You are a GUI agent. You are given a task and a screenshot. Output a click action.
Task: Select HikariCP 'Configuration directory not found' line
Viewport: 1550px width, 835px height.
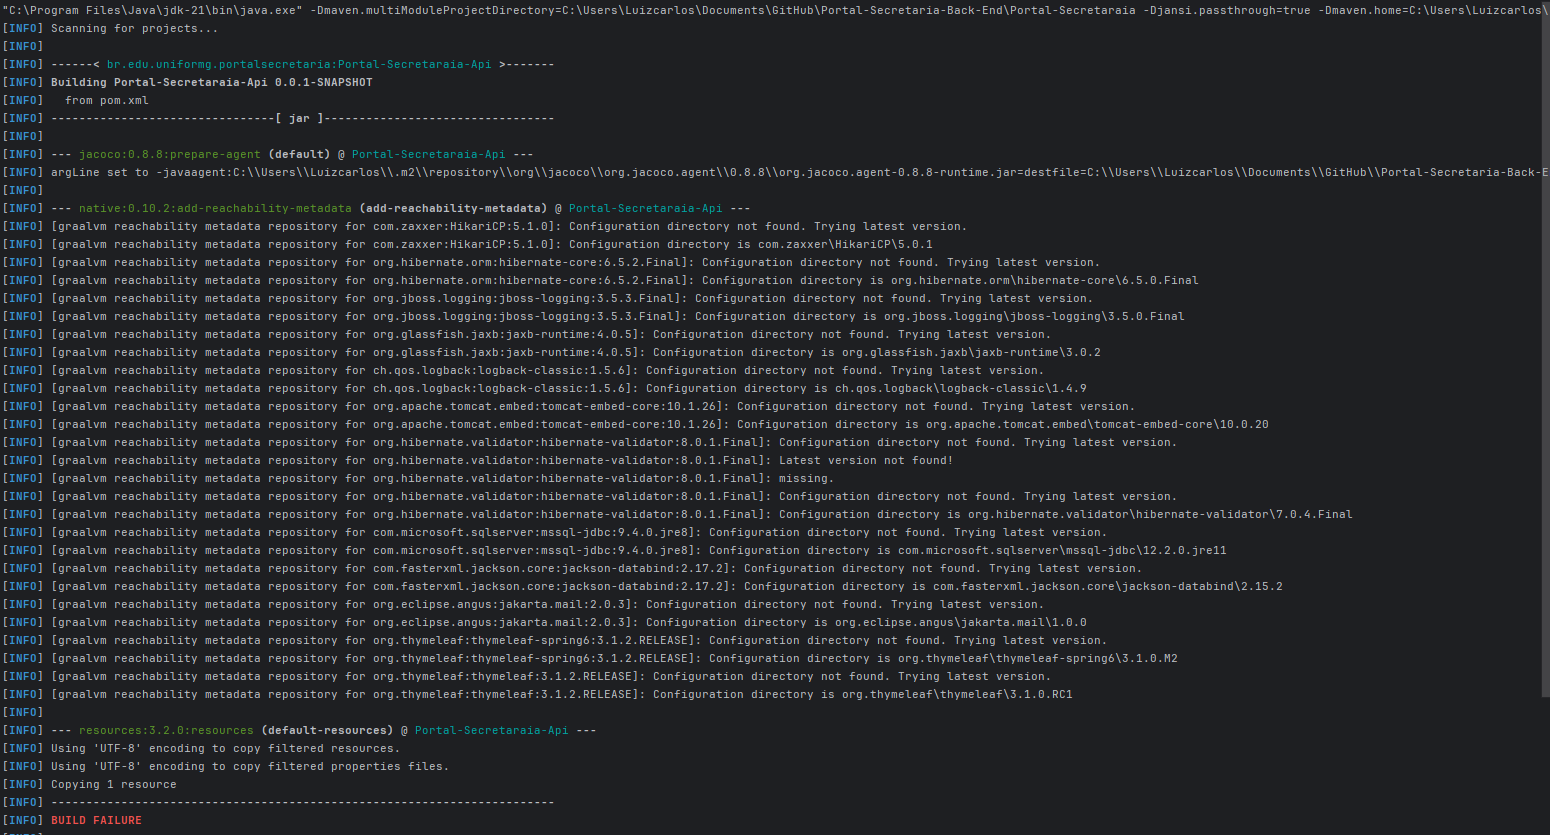point(485,226)
